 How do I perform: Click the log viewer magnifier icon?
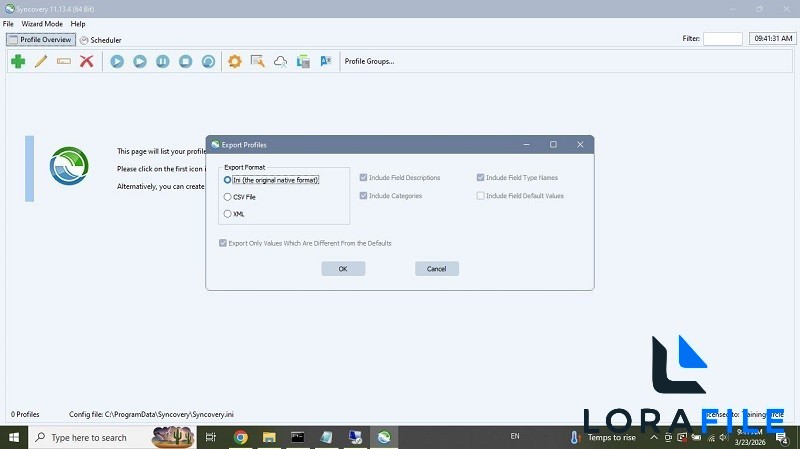(258, 61)
